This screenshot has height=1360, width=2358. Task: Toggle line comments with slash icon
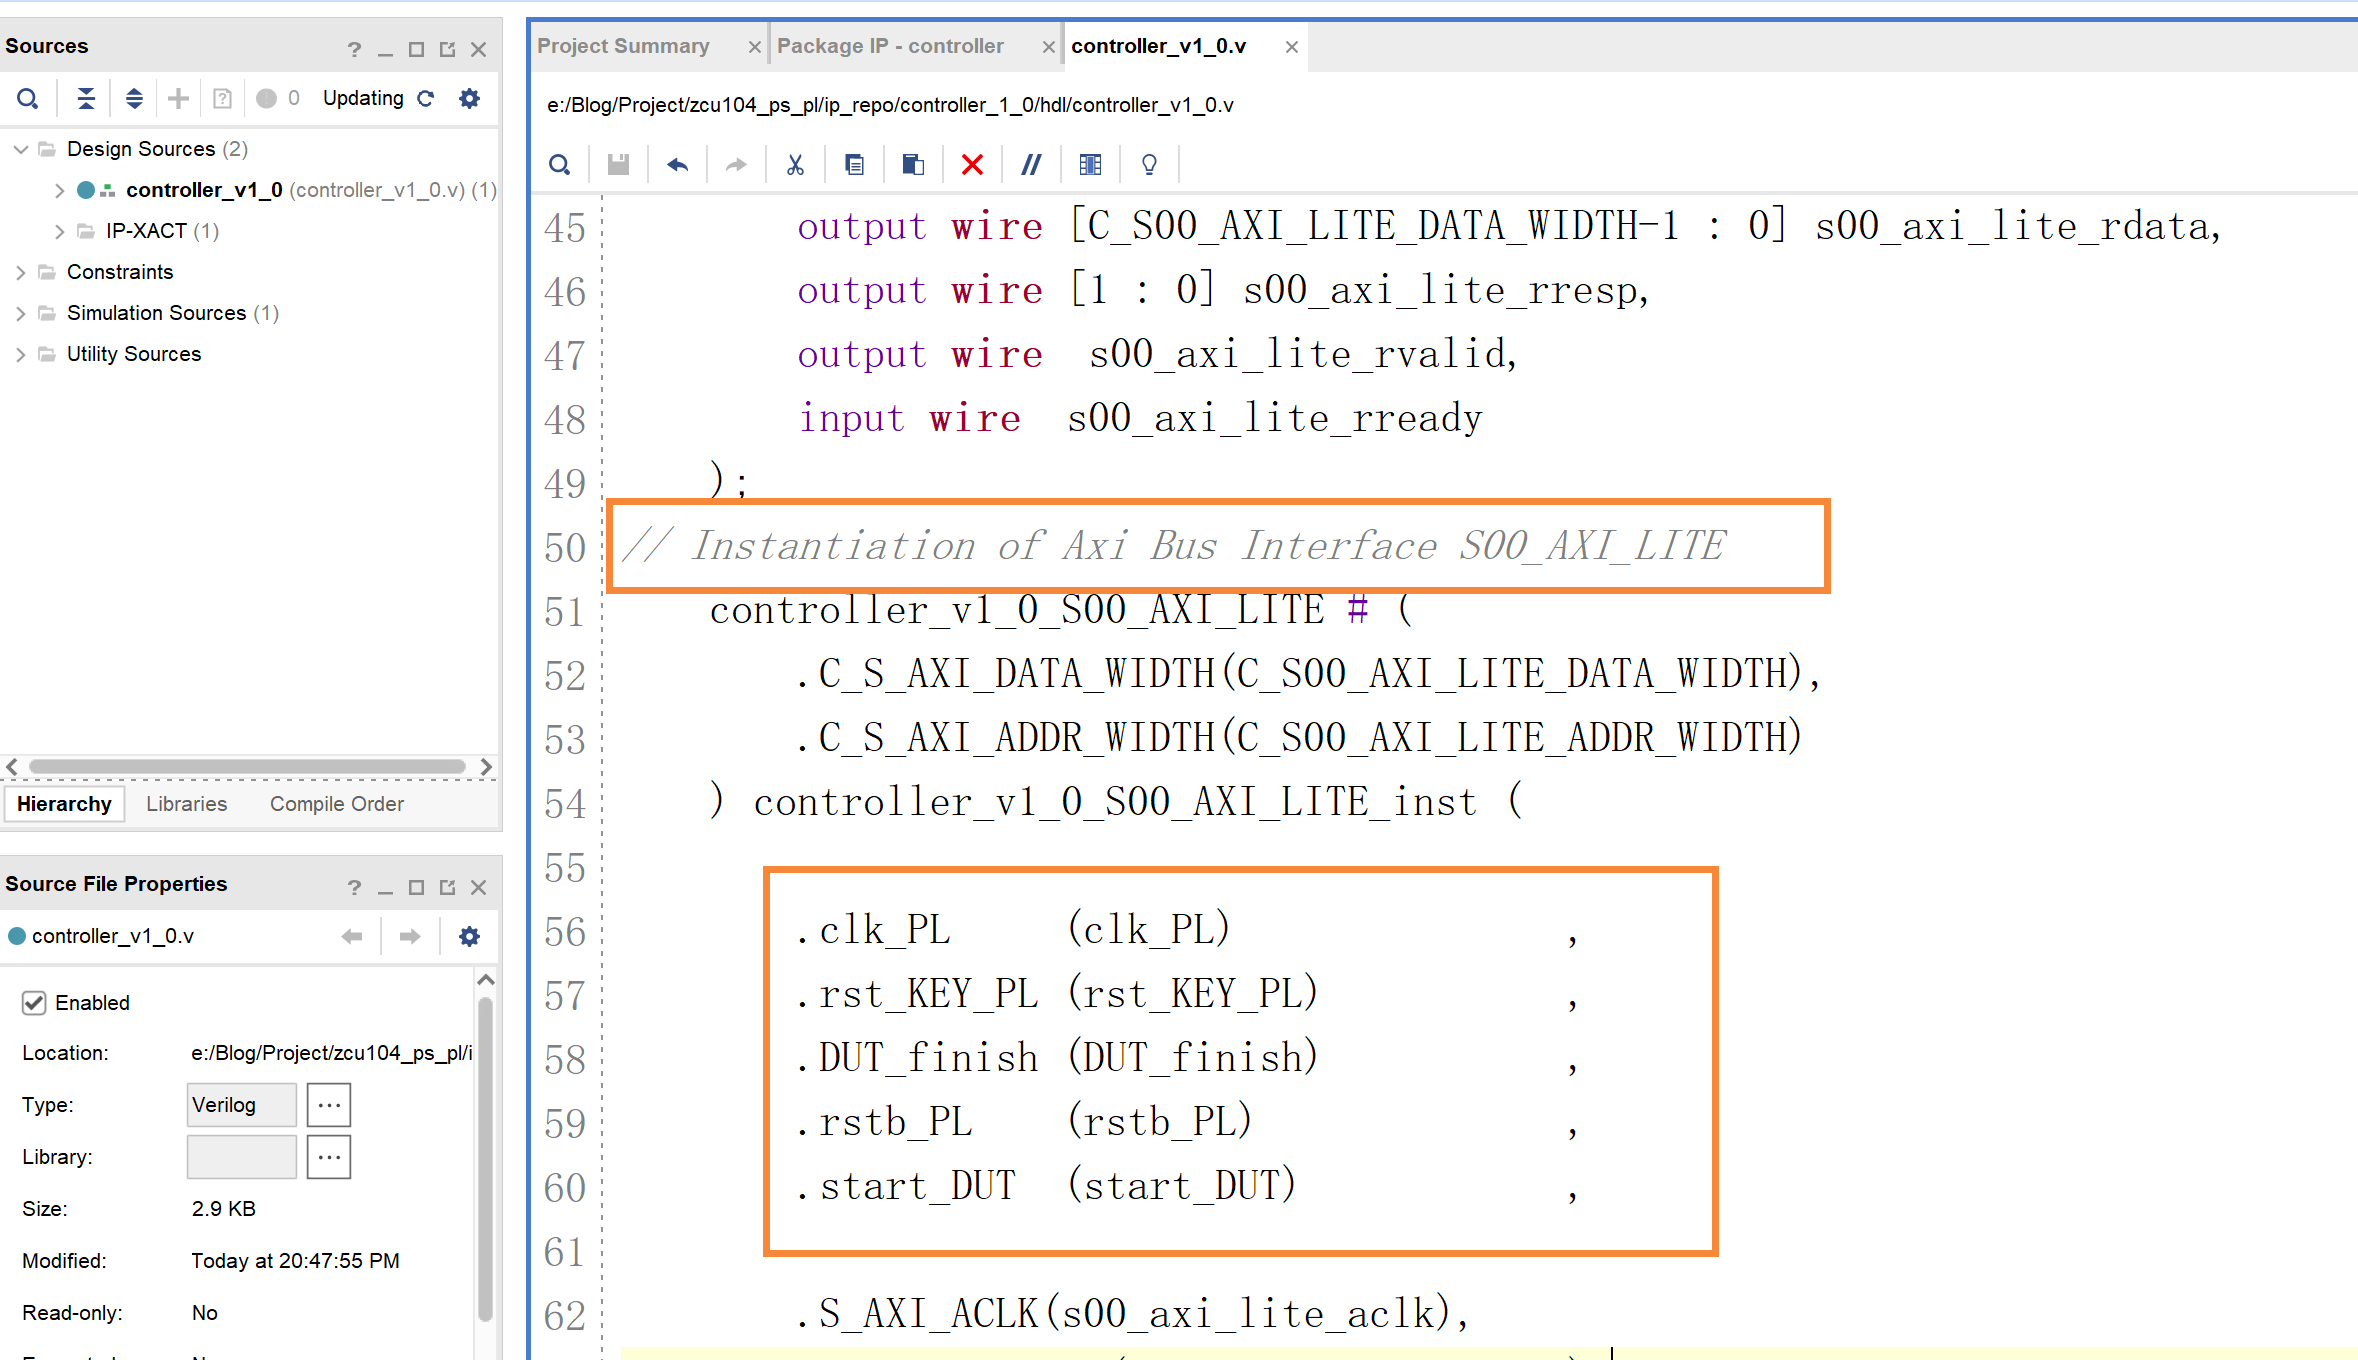tap(1031, 165)
